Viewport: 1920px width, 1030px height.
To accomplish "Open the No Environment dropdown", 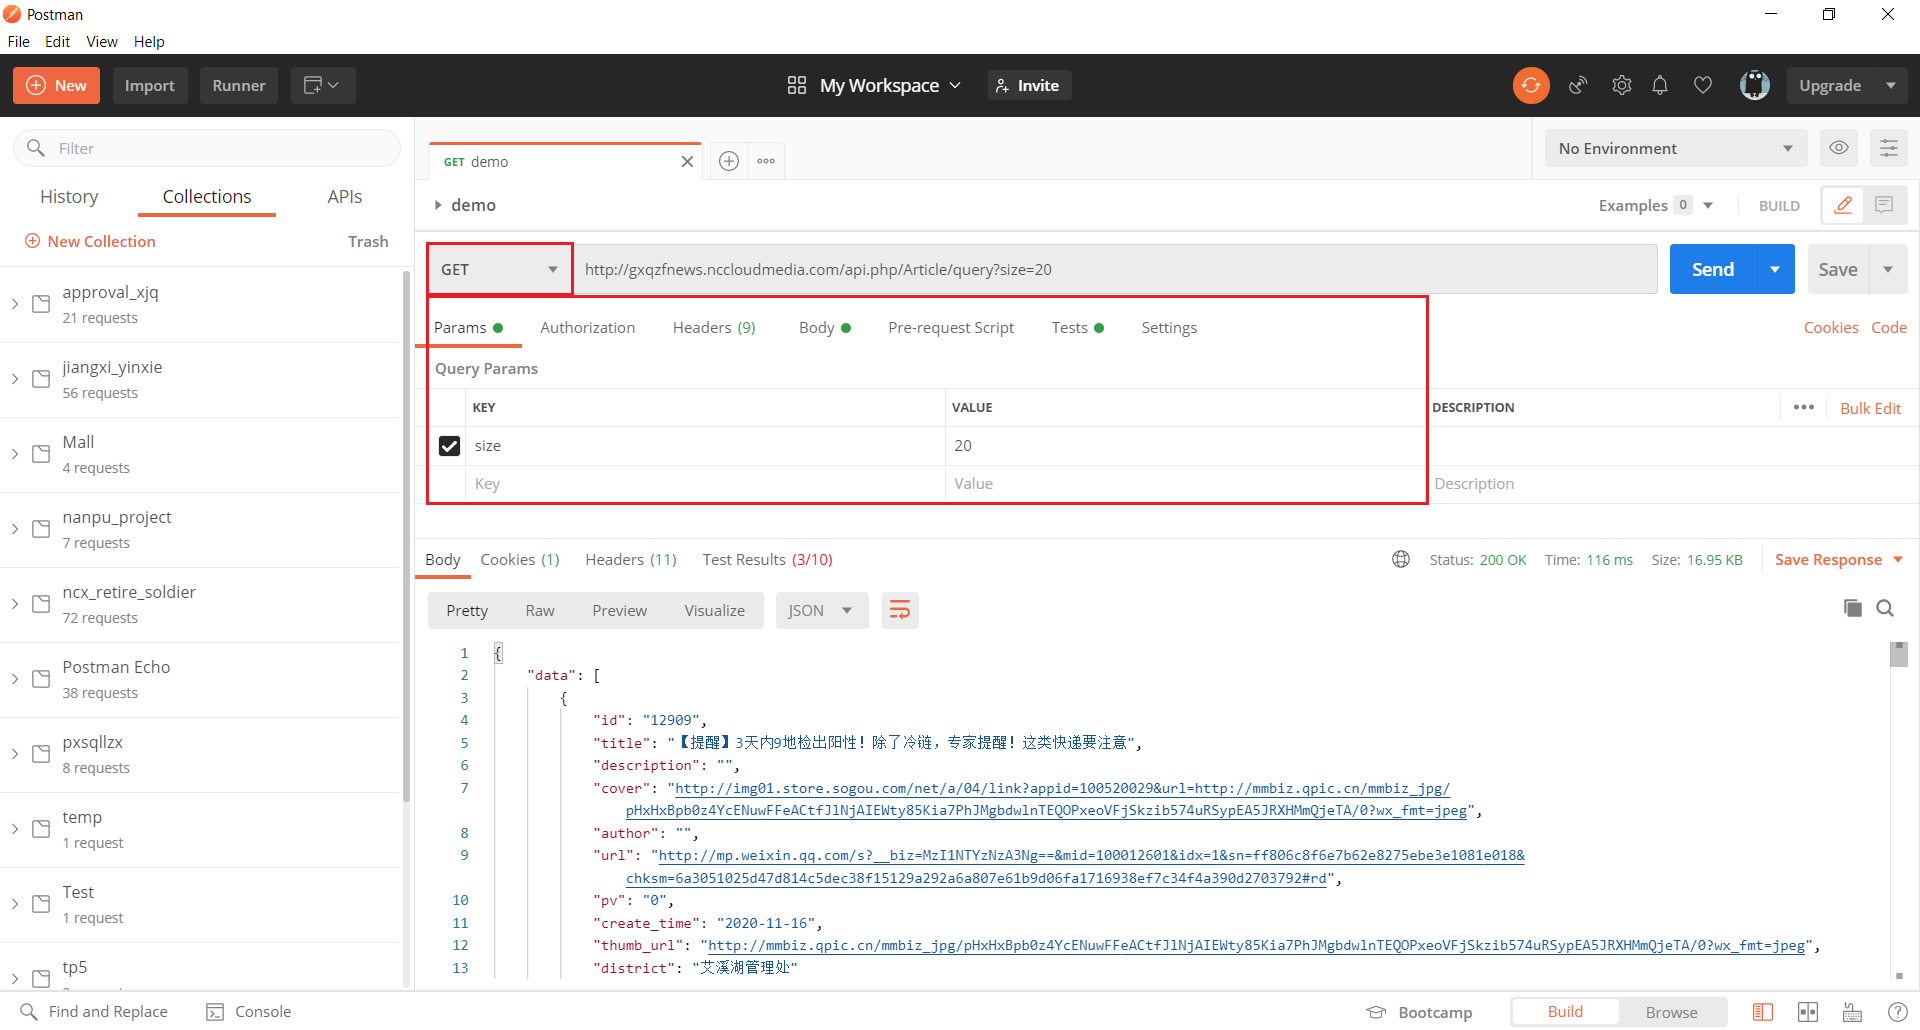I will 1676,148.
